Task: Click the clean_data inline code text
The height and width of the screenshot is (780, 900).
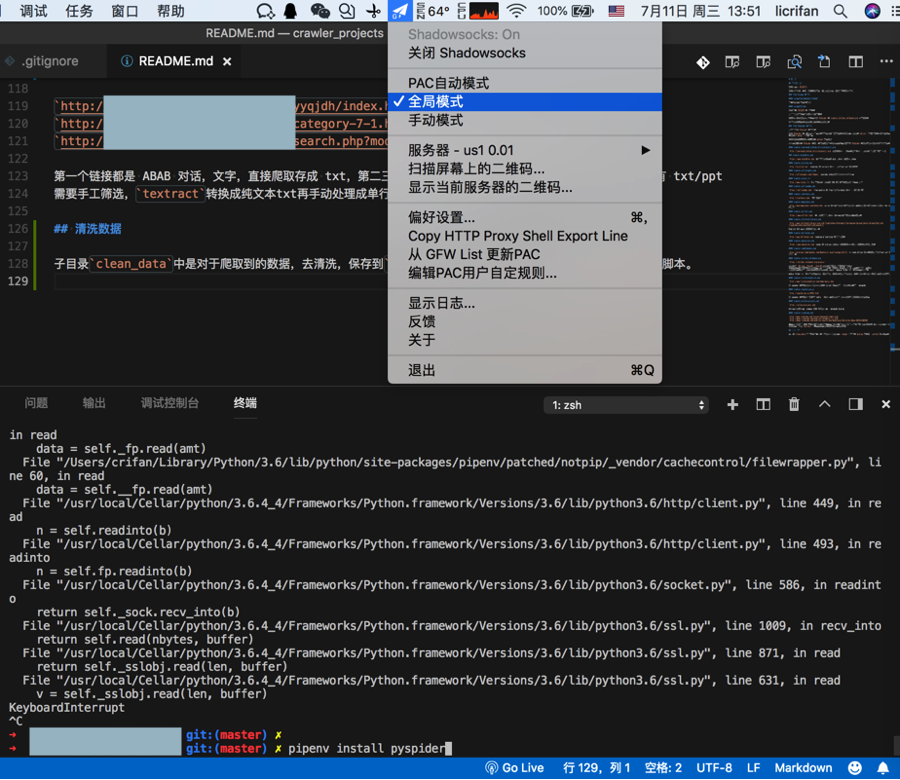Action: [x=131, y=264]
